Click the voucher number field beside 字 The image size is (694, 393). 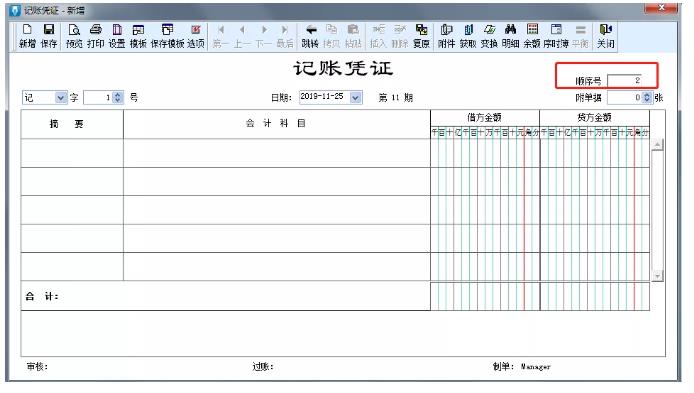[x=98, y=97]
